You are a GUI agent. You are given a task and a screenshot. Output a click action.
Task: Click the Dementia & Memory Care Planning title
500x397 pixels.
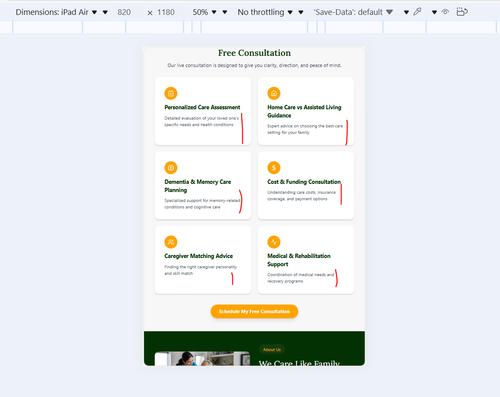pos(197,186)
